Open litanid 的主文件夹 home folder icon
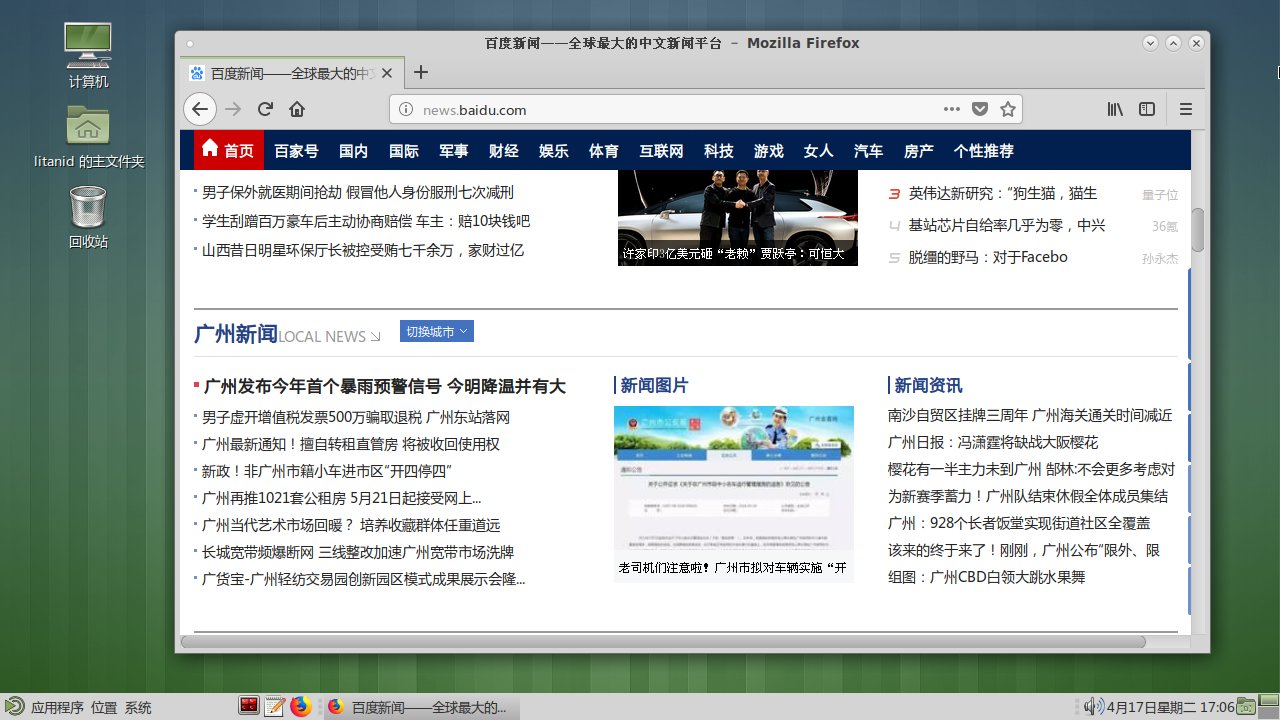The image size is (1280, 720). click(88, 137)
